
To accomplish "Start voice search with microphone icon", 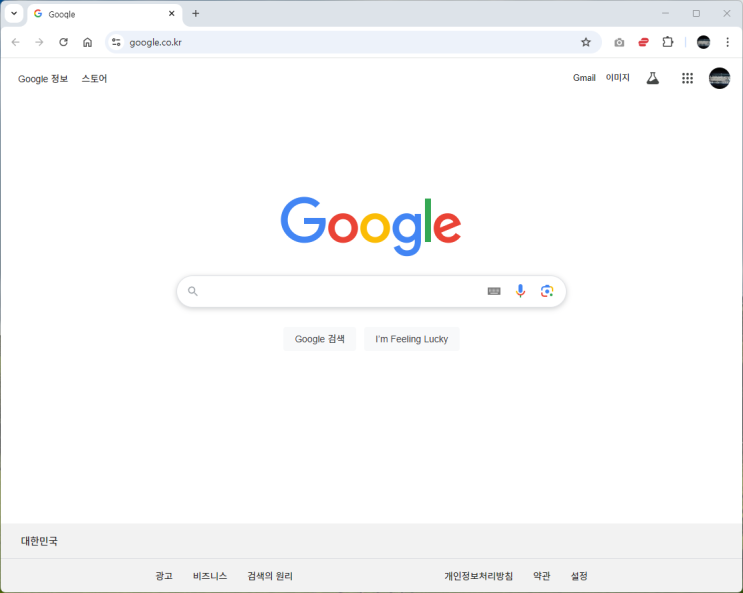I will [520, 291].
